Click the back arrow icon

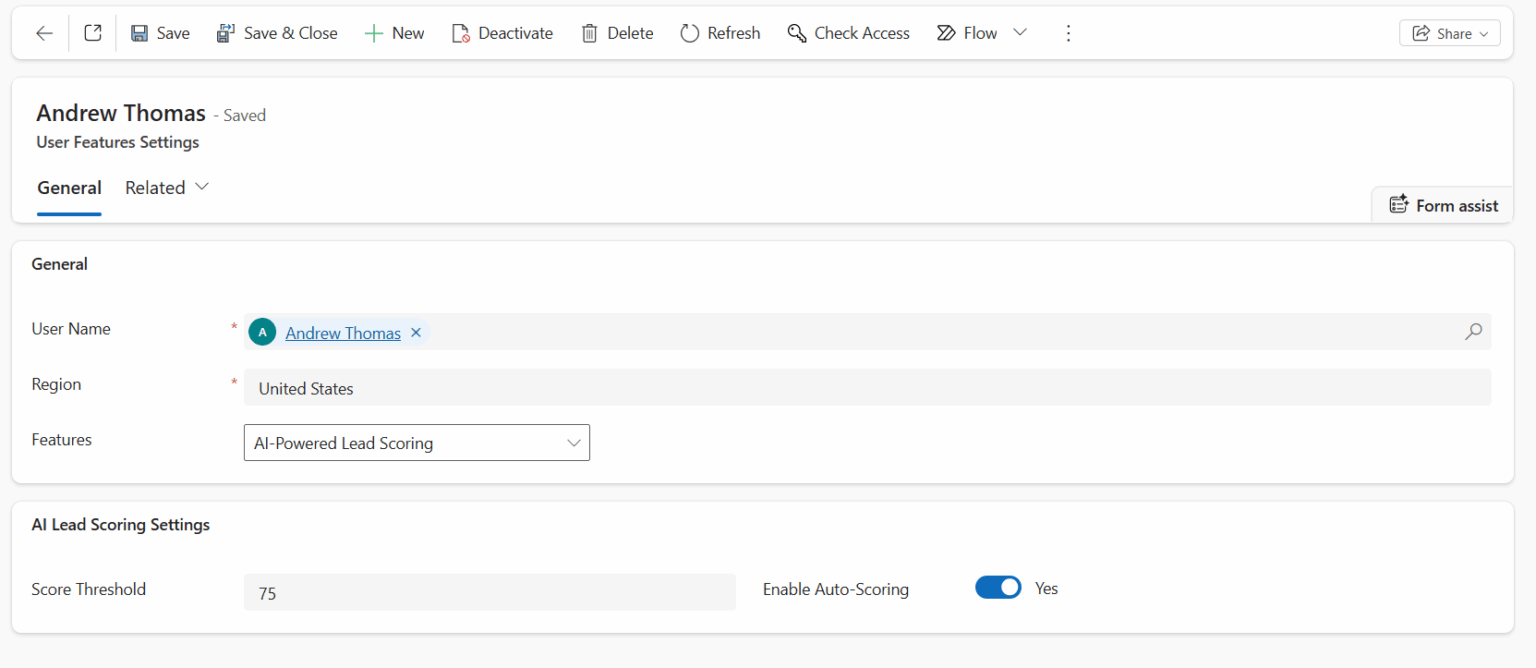(x=44, y=33)
